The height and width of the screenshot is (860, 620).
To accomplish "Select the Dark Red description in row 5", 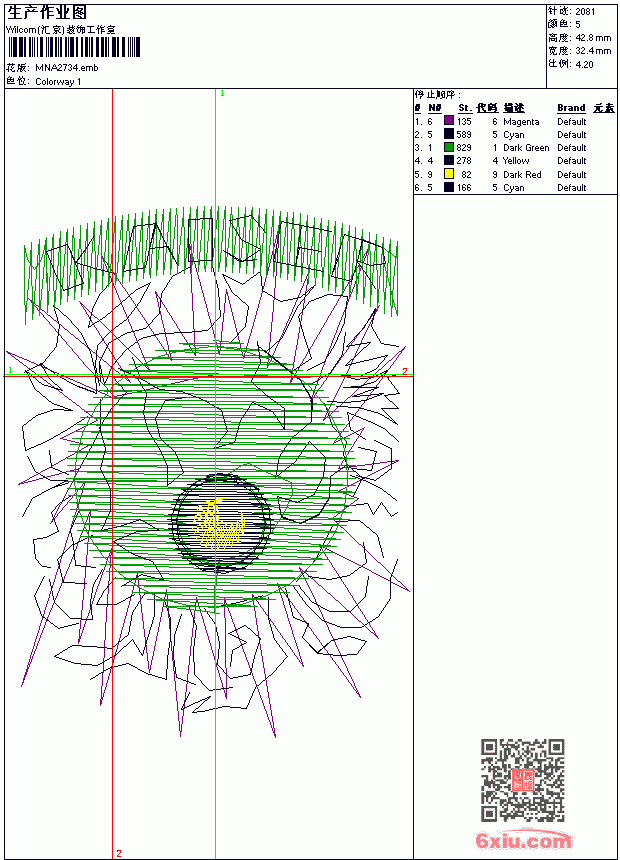I will (x=522, y=174).
